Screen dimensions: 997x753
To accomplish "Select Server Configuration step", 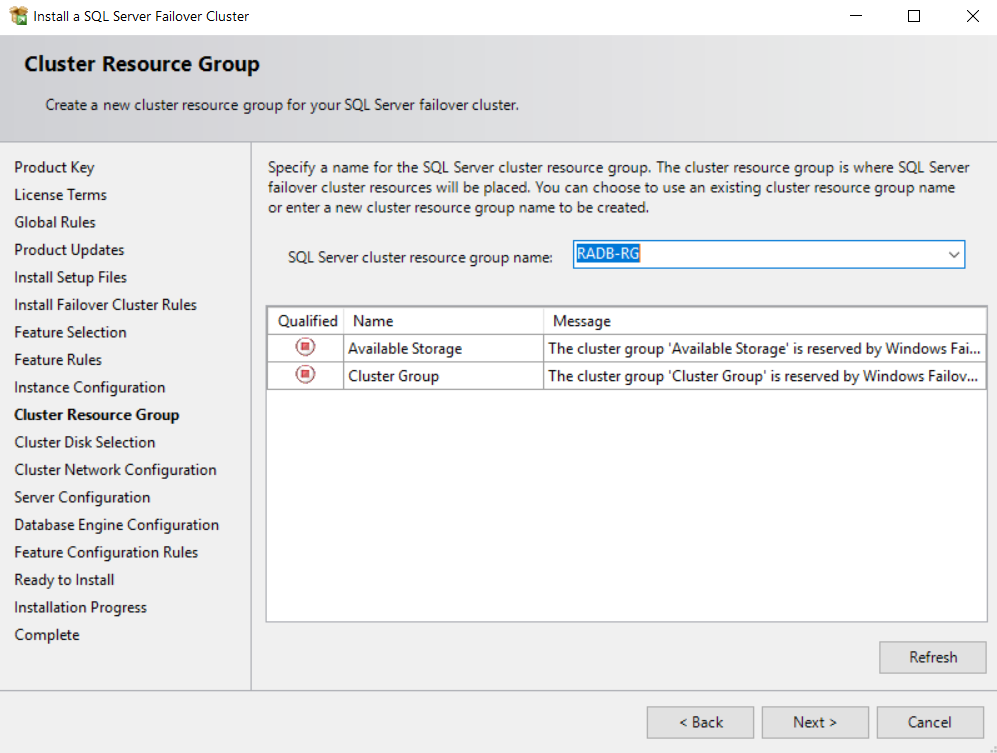I will tap(82, 497).
